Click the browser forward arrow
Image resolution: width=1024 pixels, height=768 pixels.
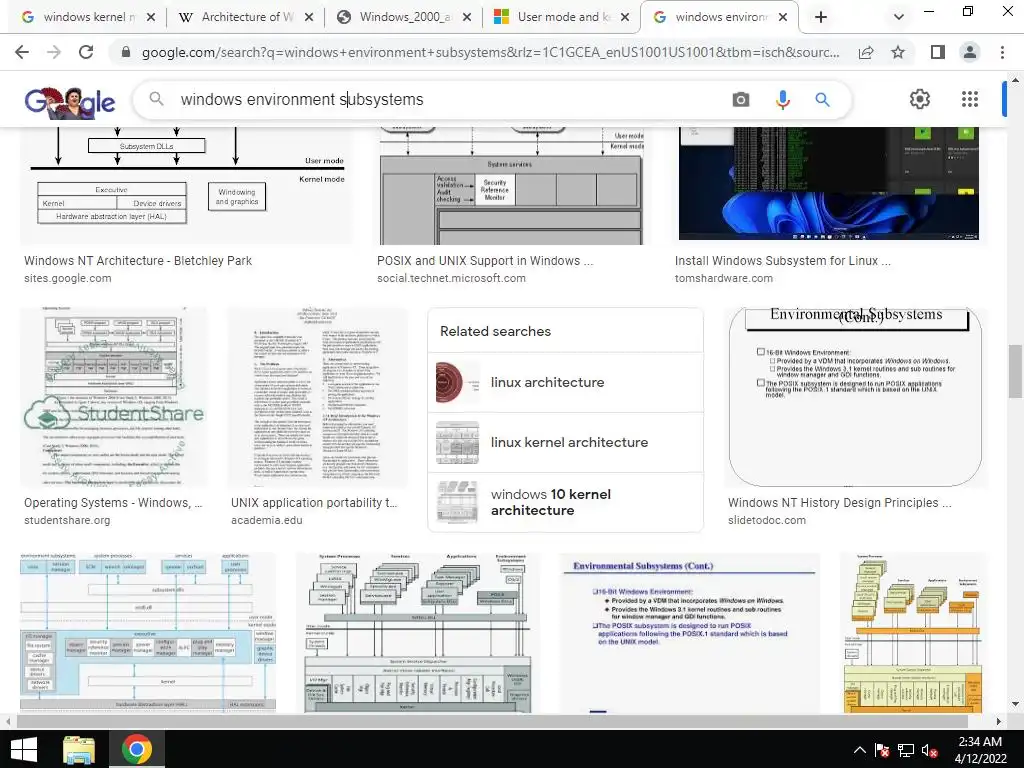click(x=54, y=52)
